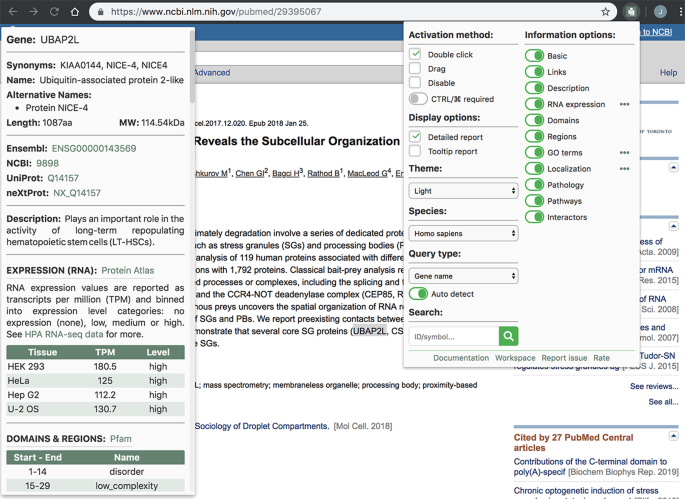The image size is (685, 499).
Task: Open the Pfam link
Action: point(121,439)
